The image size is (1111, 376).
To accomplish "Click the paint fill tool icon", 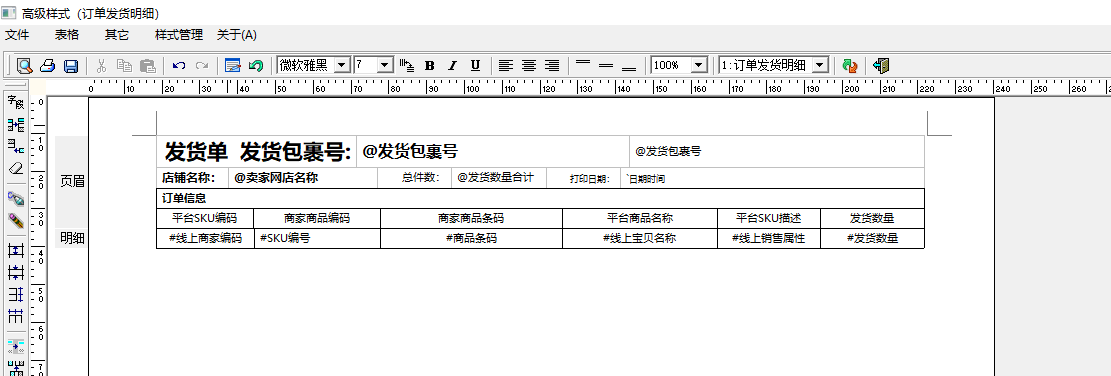I will click(16, 198).
